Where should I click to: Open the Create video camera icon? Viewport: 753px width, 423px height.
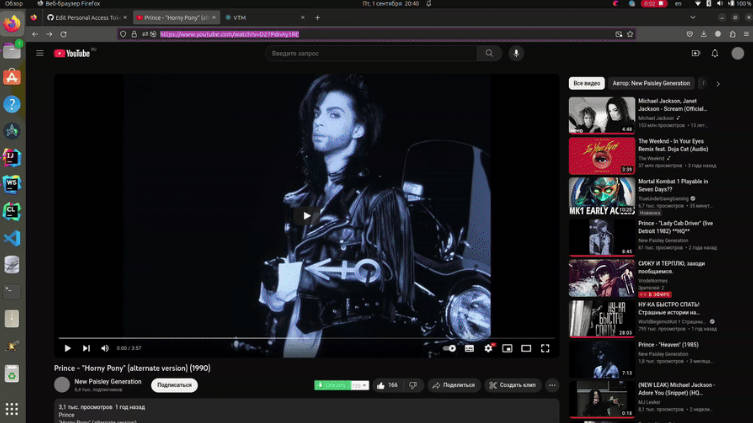(695, 53)
